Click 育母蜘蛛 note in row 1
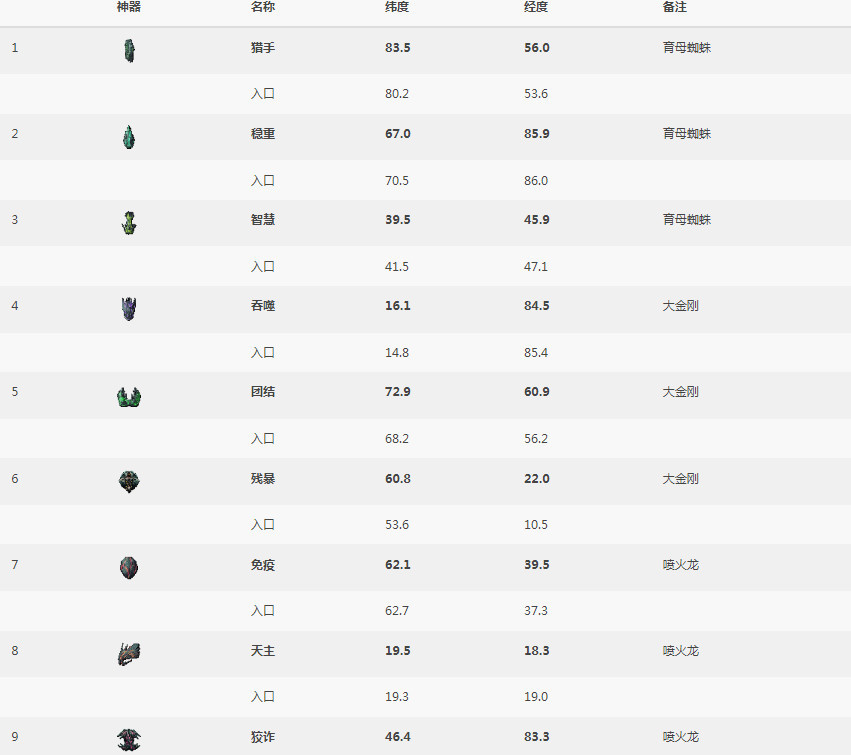 pyautogui.click(x=686, y=47)
